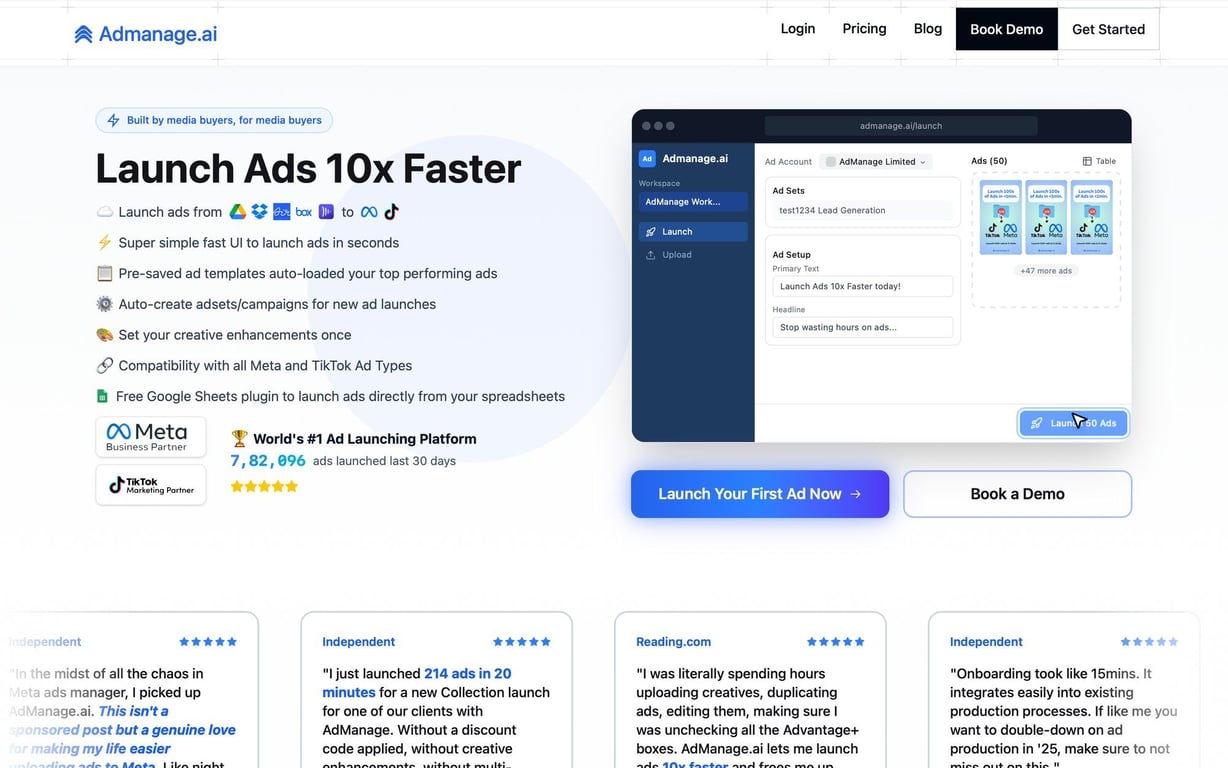Click the Primary Text field 'Launch Ads 10x Faster today!'
This screenshot has height=768, width=1228.
863,286
